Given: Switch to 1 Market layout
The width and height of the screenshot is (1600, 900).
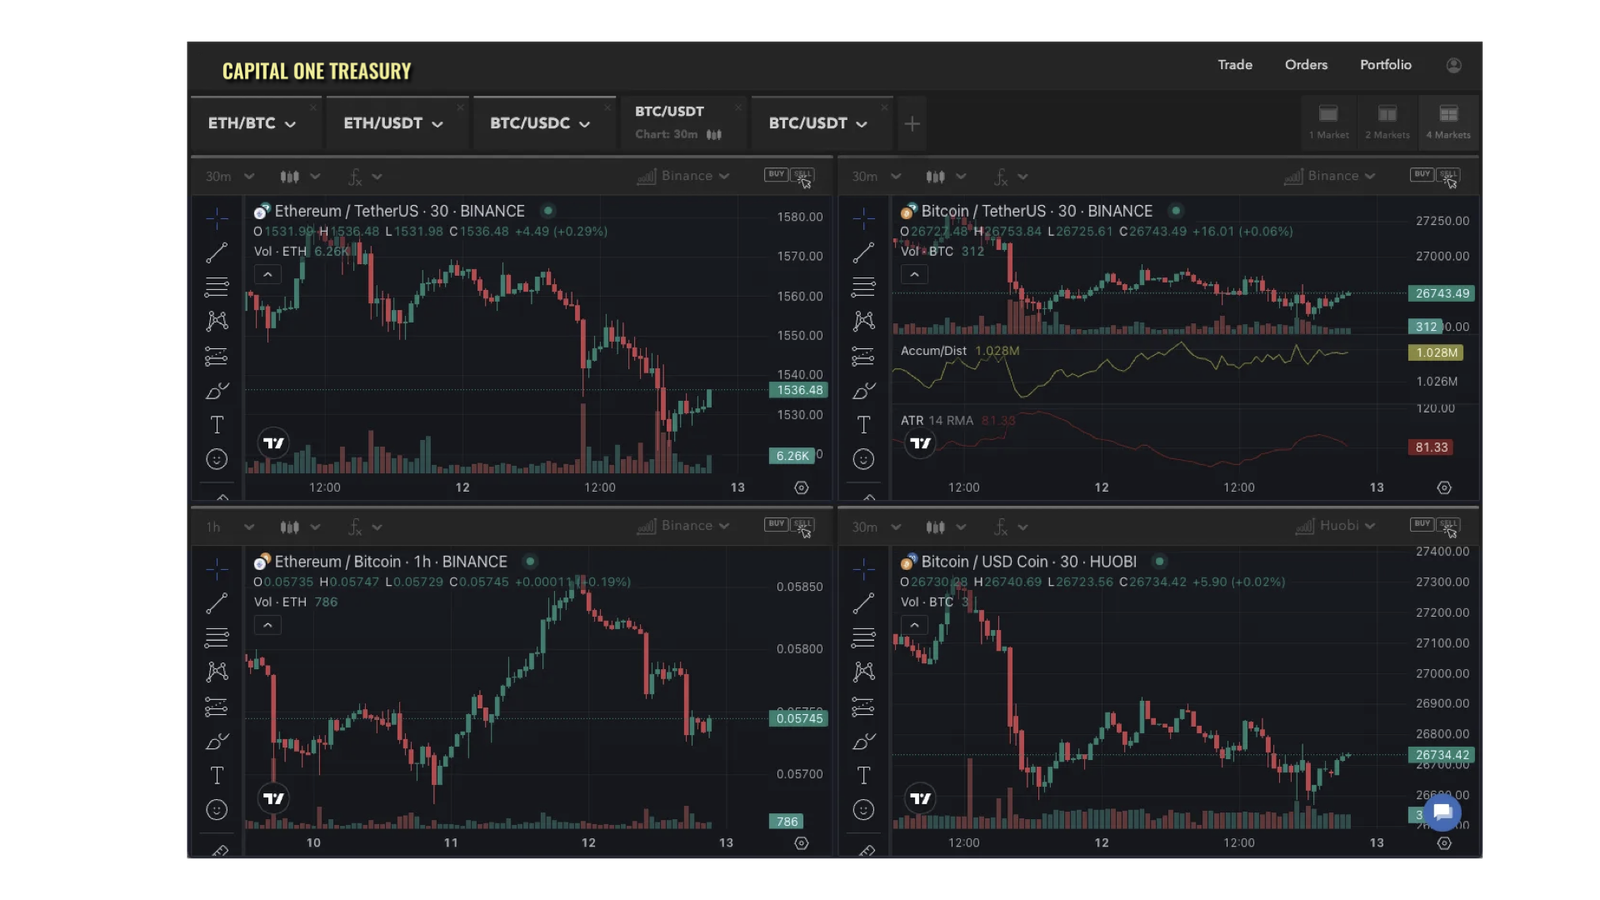Looking at the screenshot, I should (x=1328, y=122).
